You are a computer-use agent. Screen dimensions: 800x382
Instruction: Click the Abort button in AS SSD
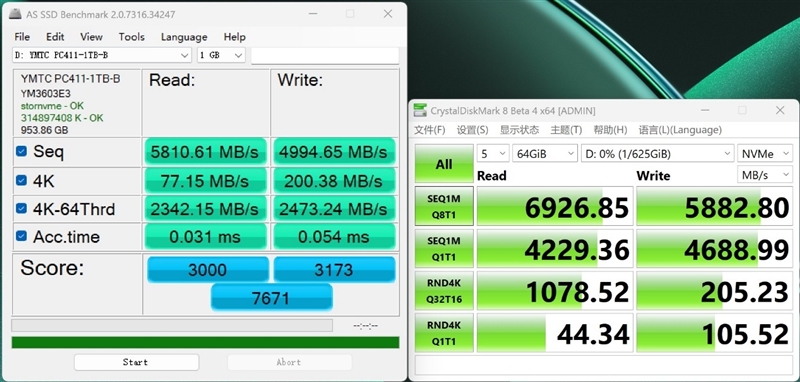coord(289,362)
